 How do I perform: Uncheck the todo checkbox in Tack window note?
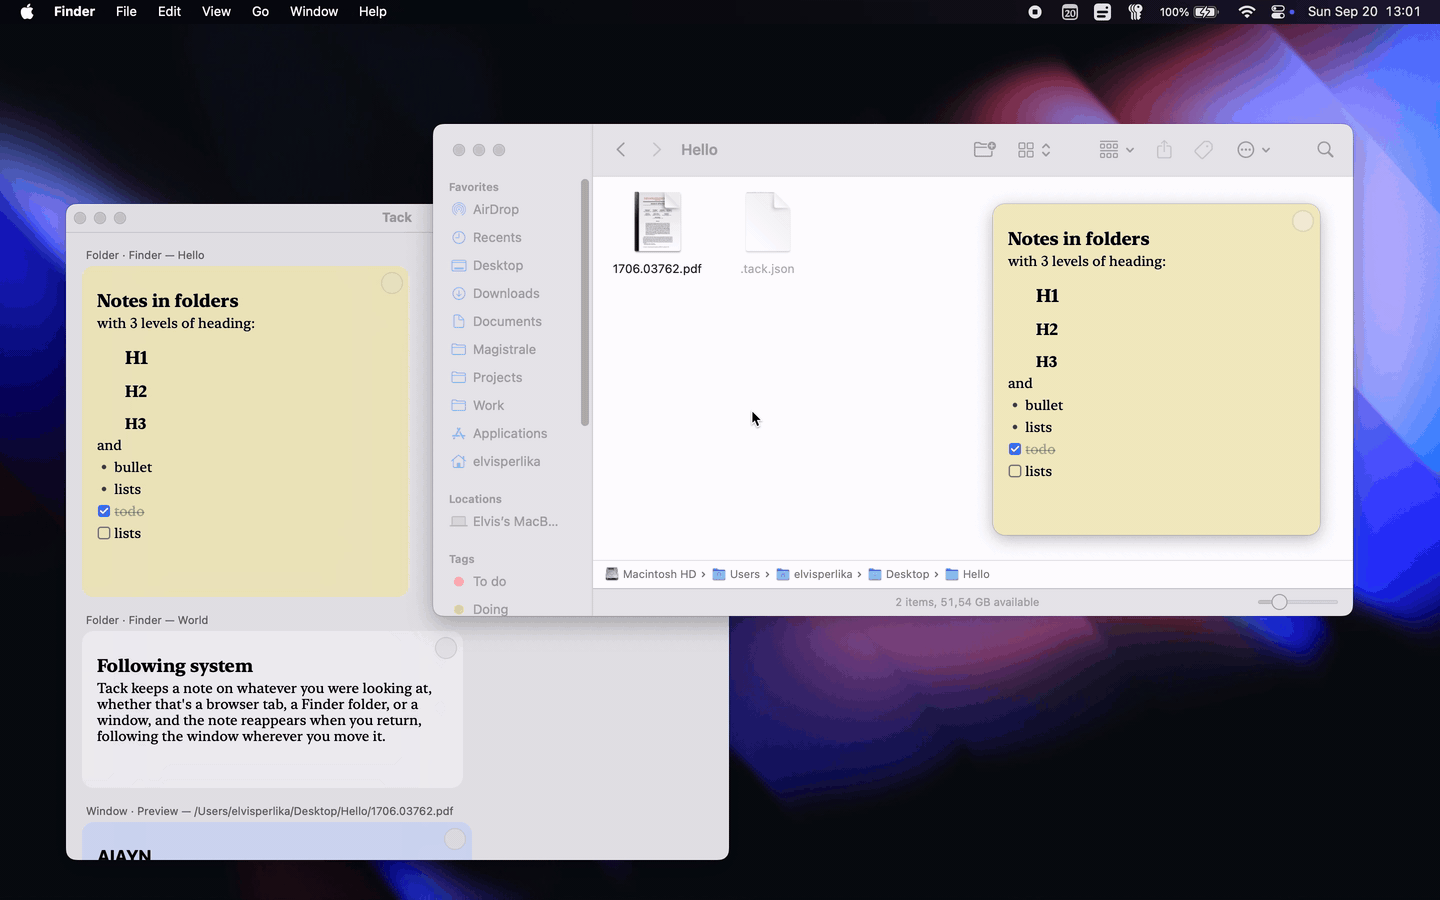tap(104, 511)
